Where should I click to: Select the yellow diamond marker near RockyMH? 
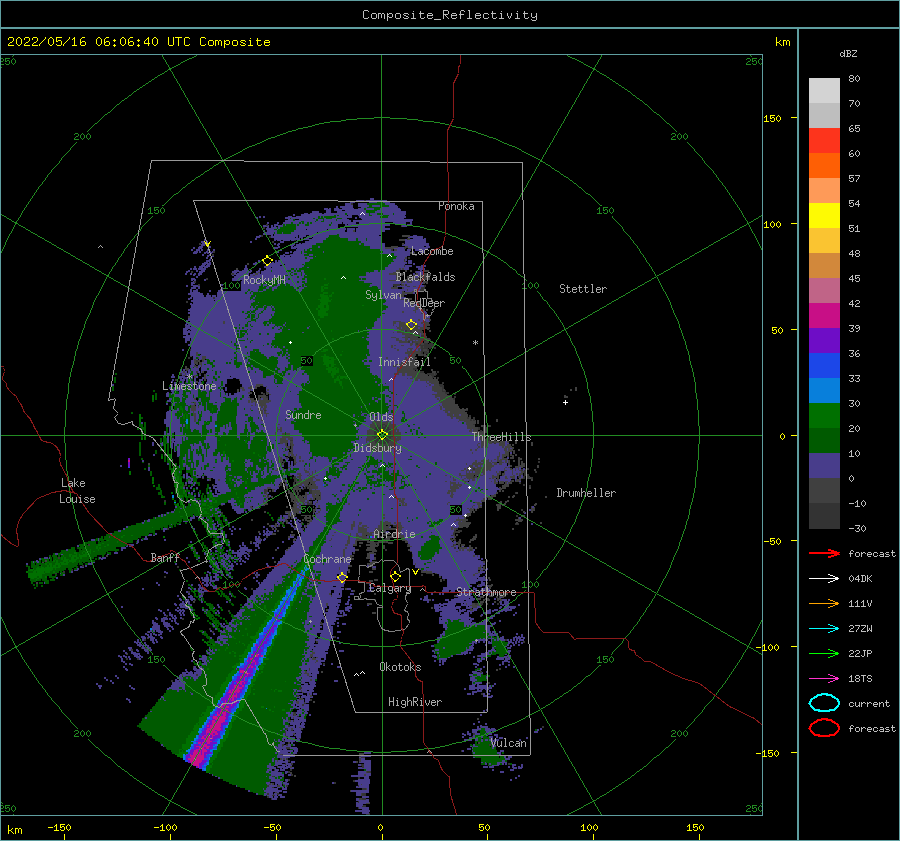267,261
